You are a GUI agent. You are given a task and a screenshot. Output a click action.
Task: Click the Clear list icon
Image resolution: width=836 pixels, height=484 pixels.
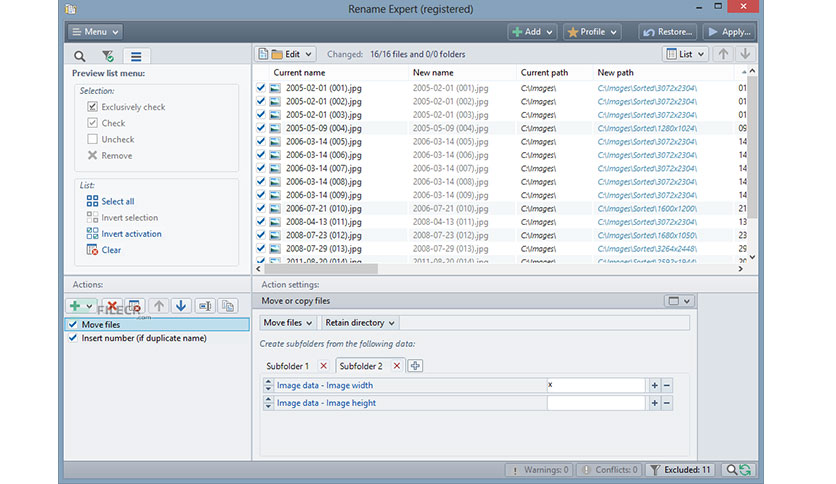coord(92,249)
